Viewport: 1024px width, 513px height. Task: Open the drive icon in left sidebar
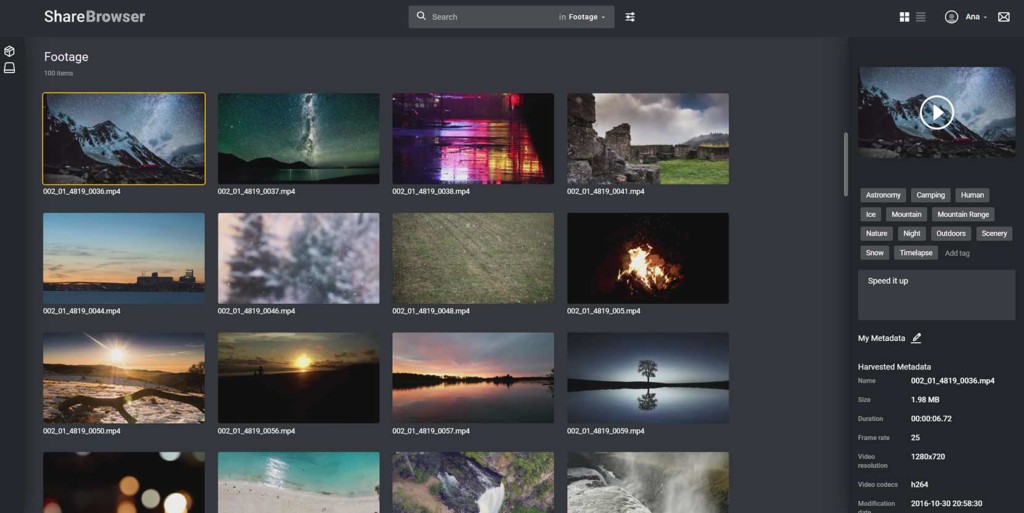9,68
